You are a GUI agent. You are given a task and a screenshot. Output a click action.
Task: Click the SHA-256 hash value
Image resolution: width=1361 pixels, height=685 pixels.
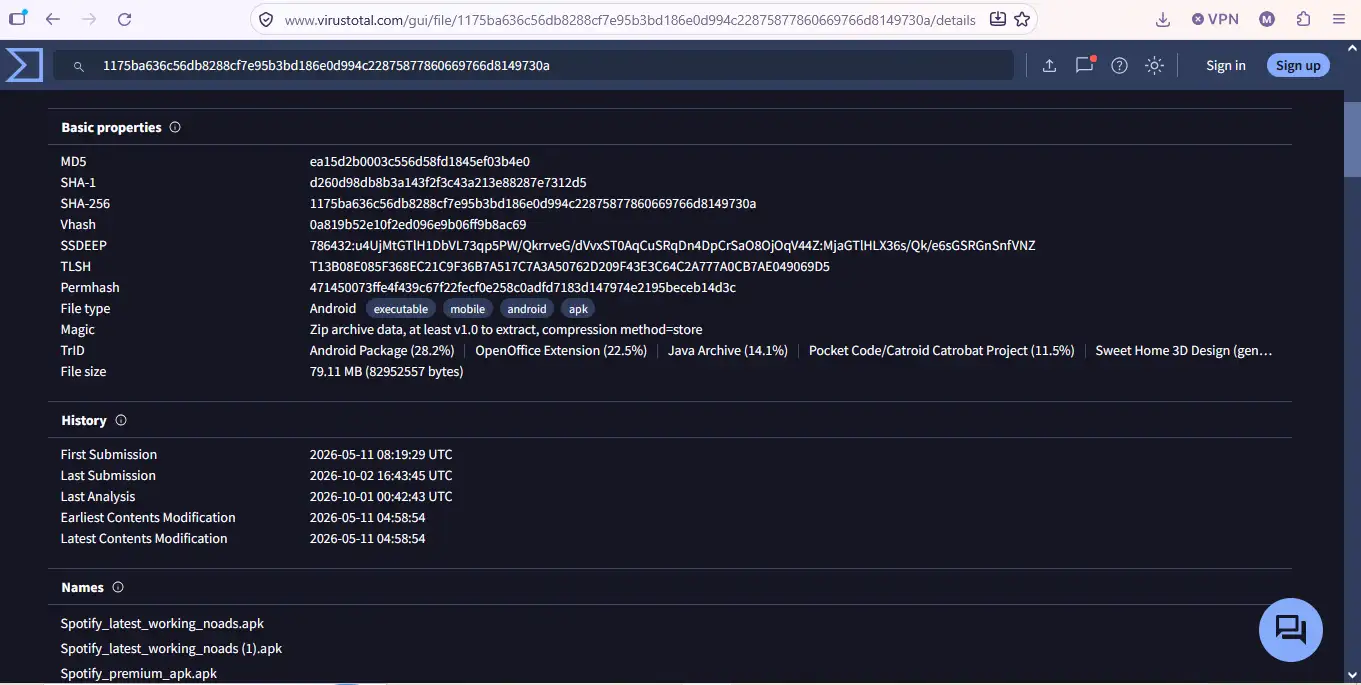[533, 203]
